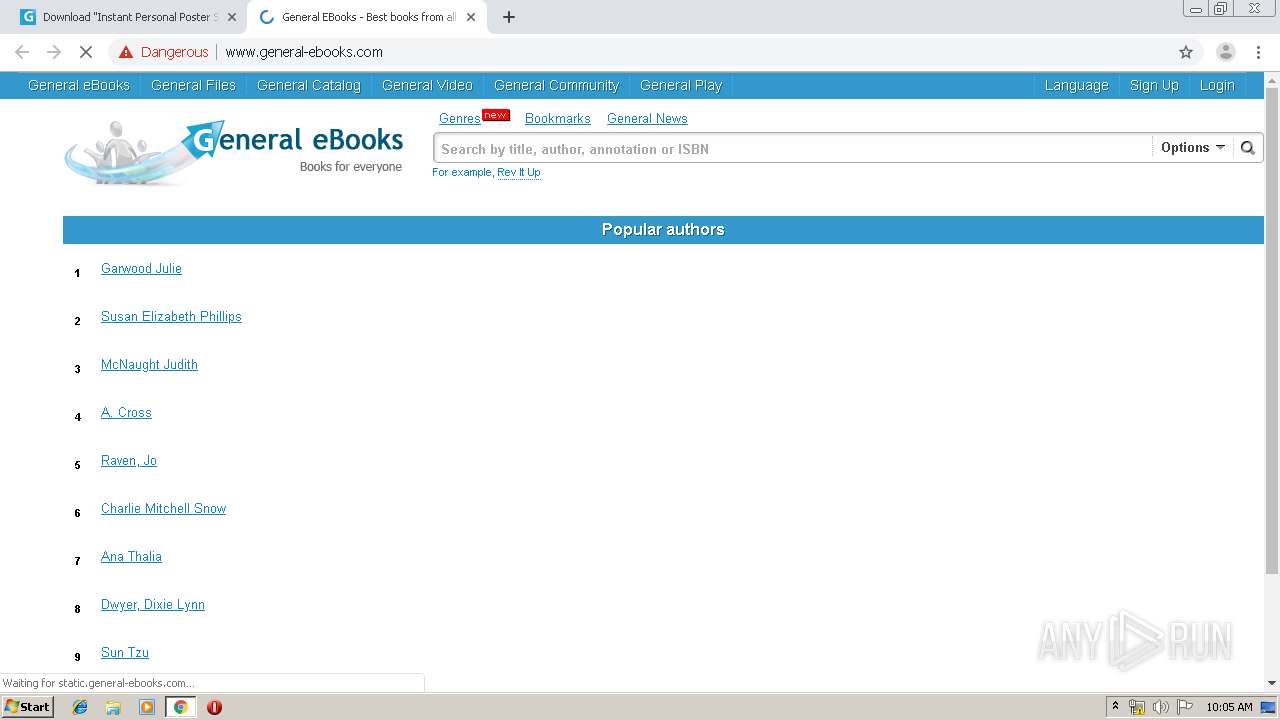This screenshot has width=1280, height=720.
Task: Click the General eBooks logo
Action: click(233, 152)
